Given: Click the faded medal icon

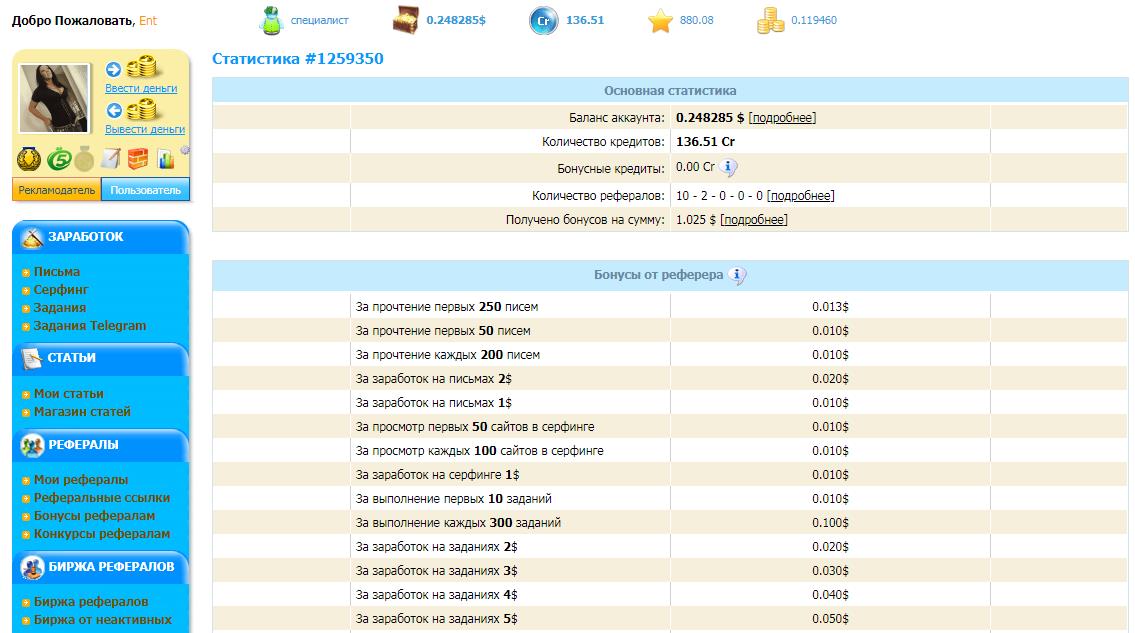Looking at the screenshot, I should (85, 159).
